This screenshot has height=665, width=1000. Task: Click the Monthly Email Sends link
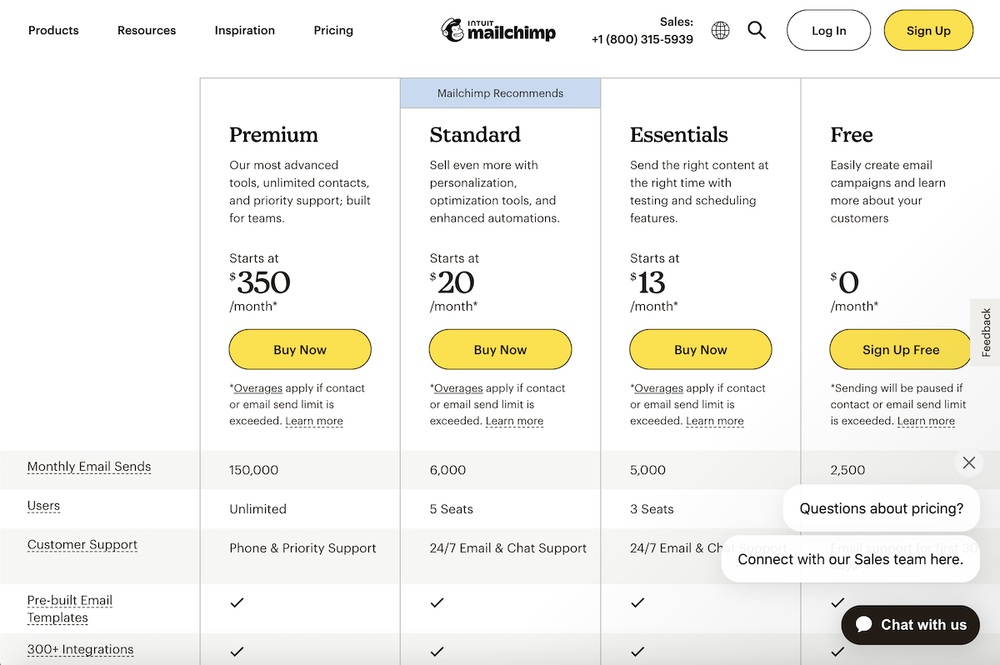pyautogui.click(x=89, y=467)
